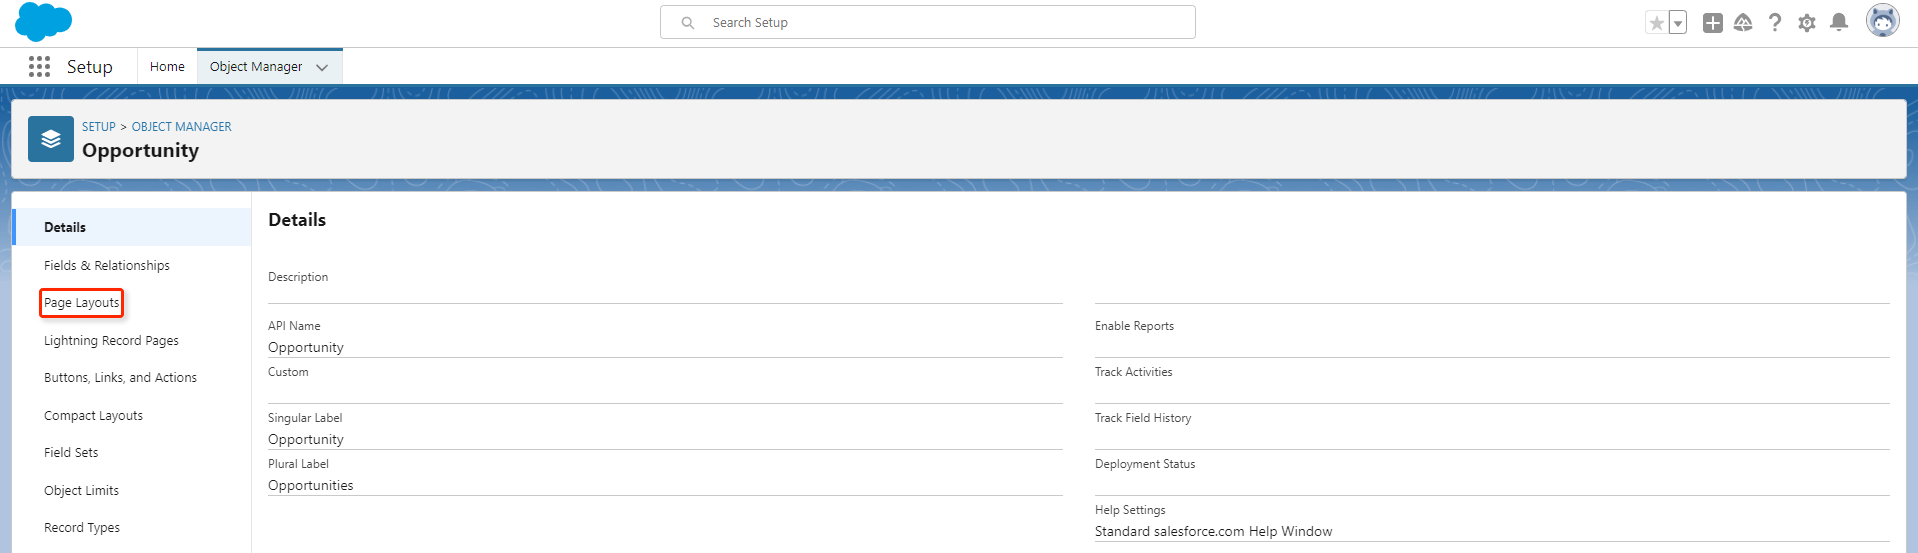This screenshot has height=553, width=1918.
Task: Open Page Layouts in the sidebar
Action: pyautogui.click(x=82, y=303)
